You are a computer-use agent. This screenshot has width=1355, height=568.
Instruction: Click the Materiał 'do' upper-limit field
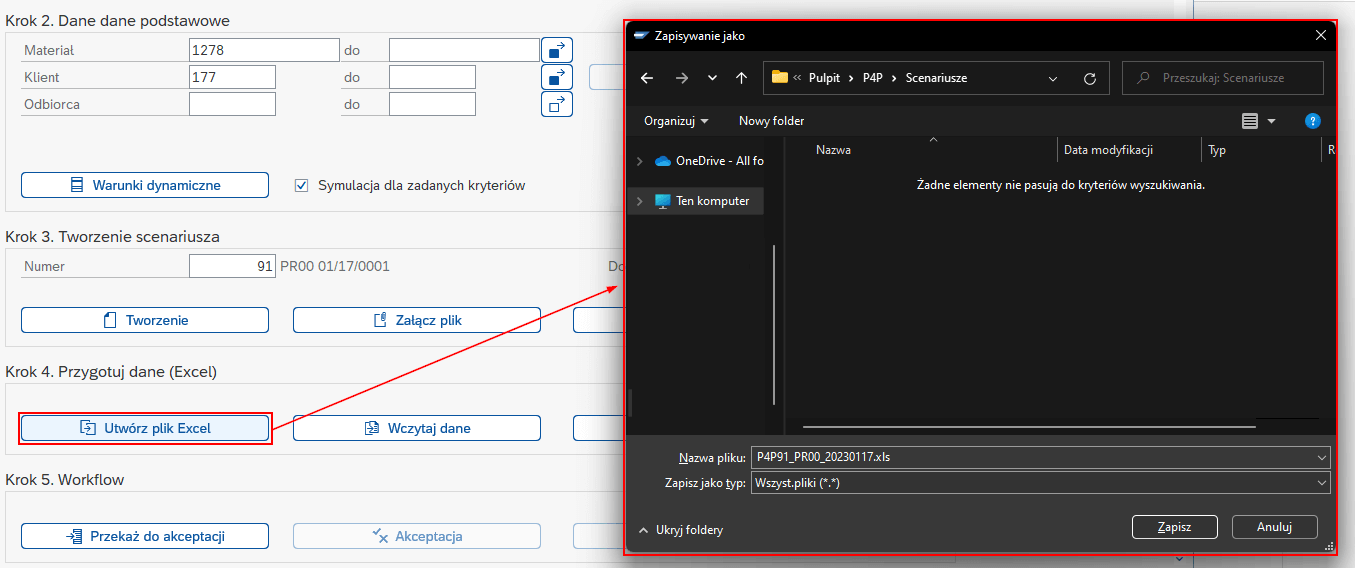tap(464, 50)
